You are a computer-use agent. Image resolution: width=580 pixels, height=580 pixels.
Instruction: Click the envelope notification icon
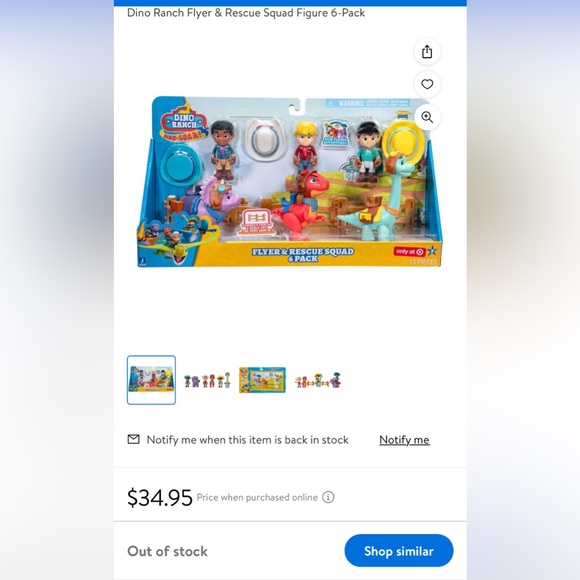[x=134, y=439]
